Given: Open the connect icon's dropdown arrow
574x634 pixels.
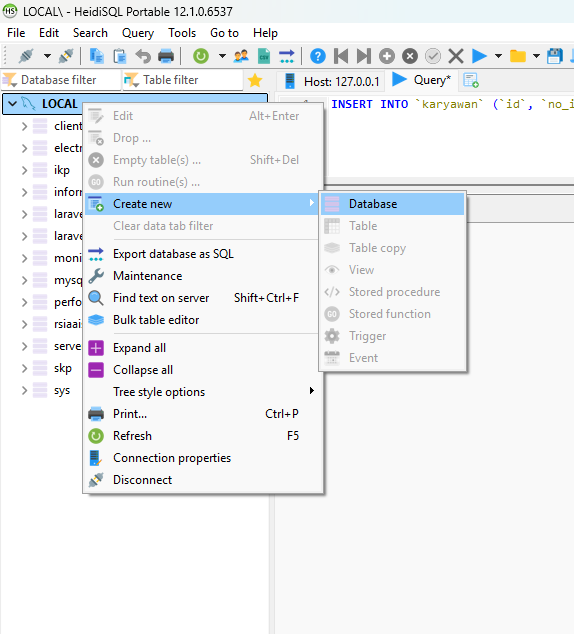Looking at the screenshot, I should click(47, 56).
